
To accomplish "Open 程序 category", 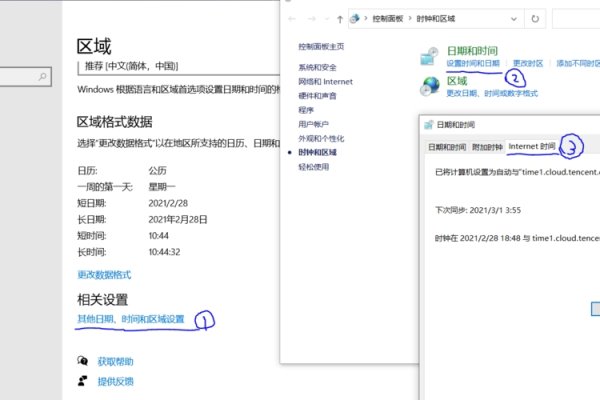I will (x=306, y=110).
